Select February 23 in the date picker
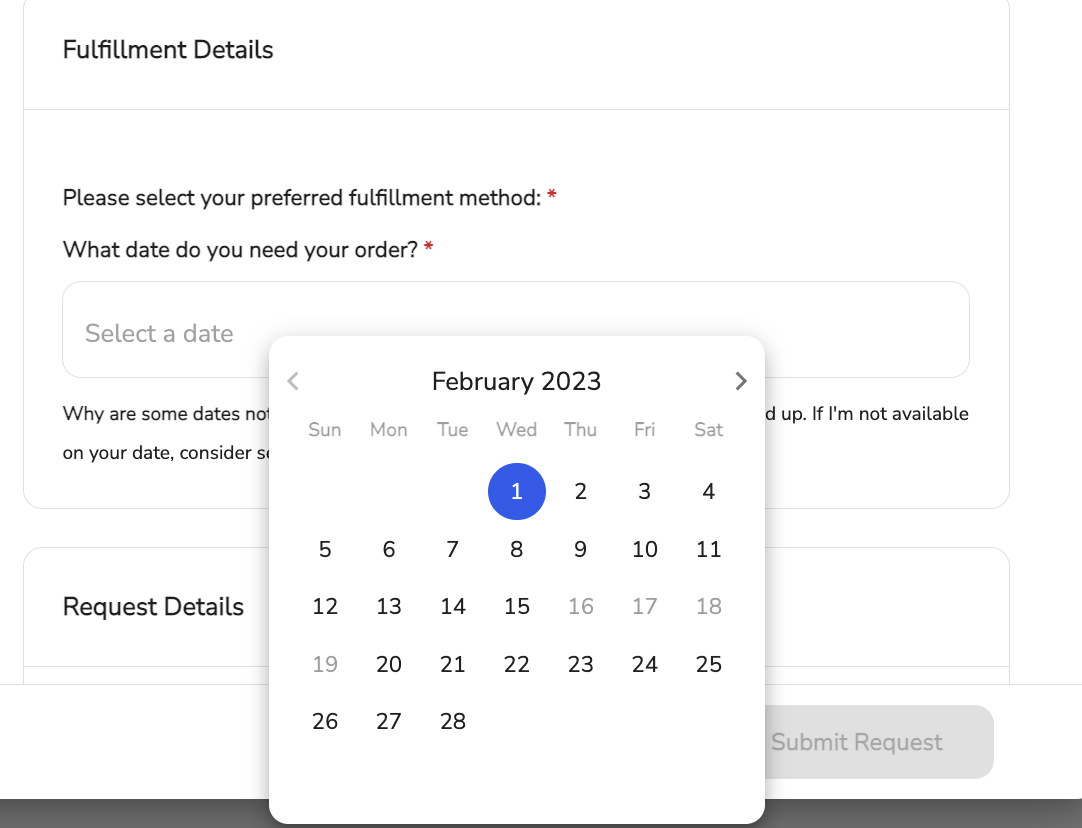Viewport: 1082px width, 828px height. (580, 664)
